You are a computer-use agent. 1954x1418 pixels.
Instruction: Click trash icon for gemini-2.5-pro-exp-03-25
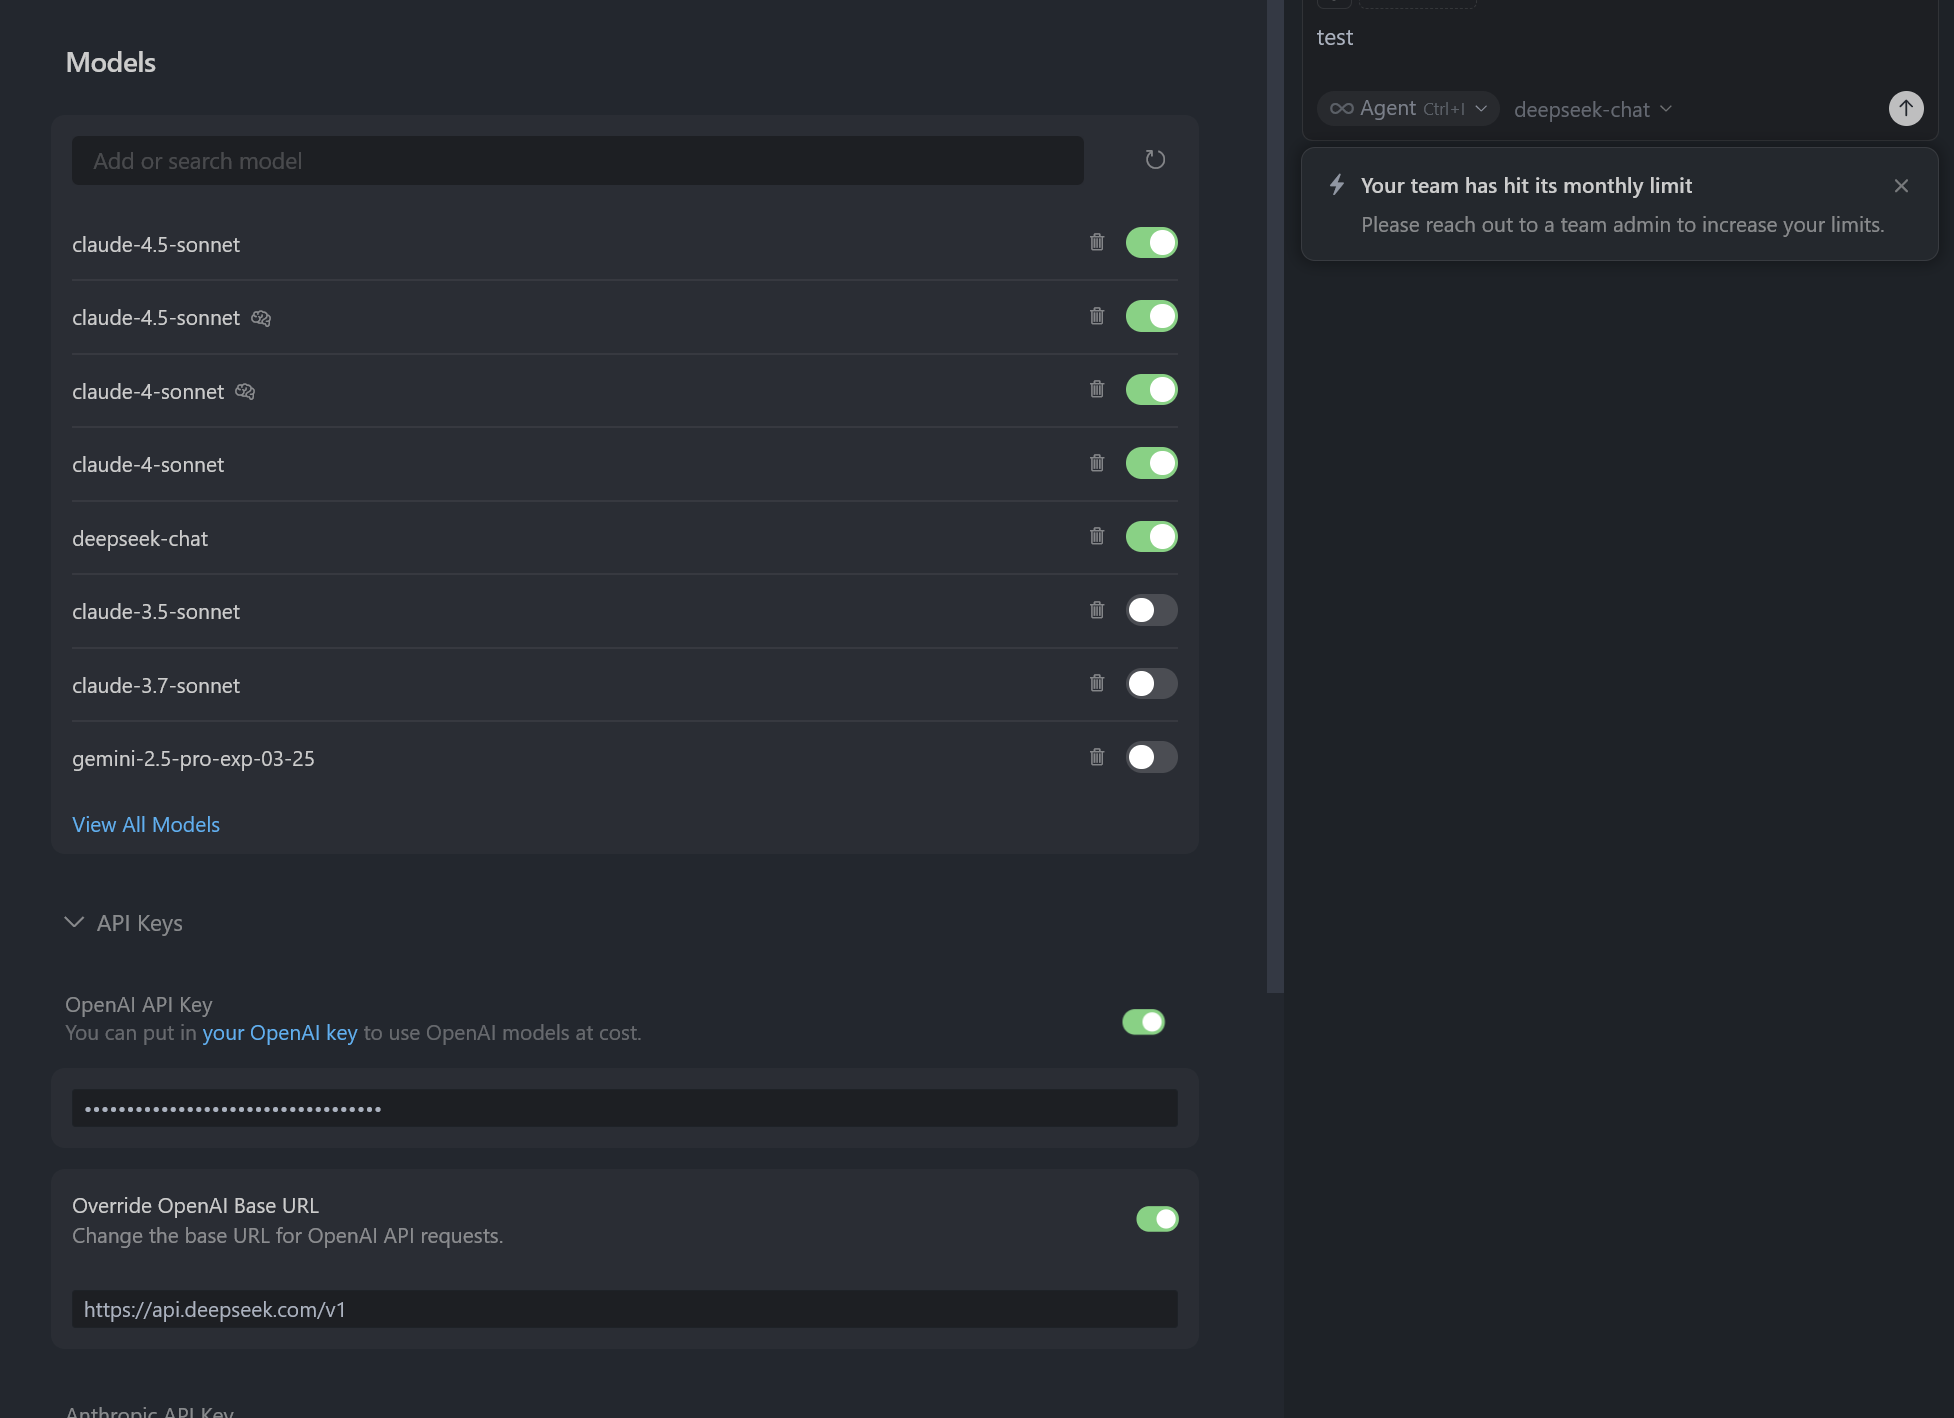(1097, 757)
